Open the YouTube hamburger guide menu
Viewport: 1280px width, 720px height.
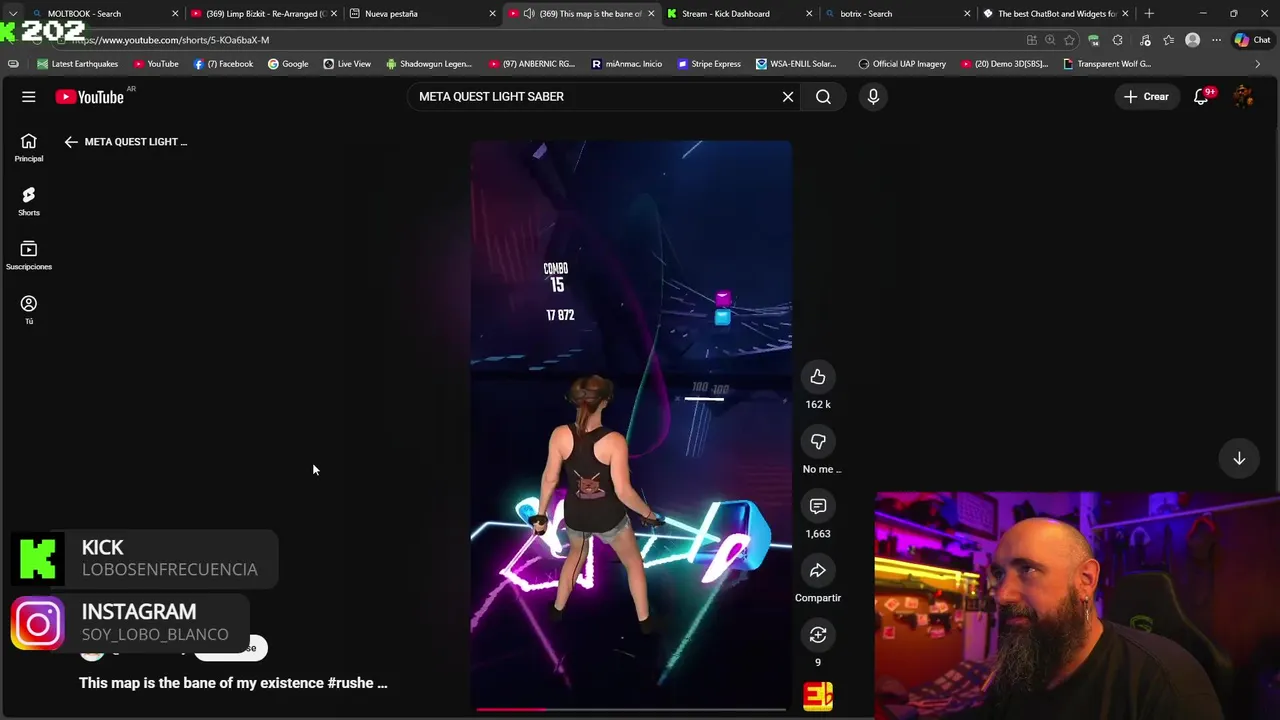click(x=28, y=97)
